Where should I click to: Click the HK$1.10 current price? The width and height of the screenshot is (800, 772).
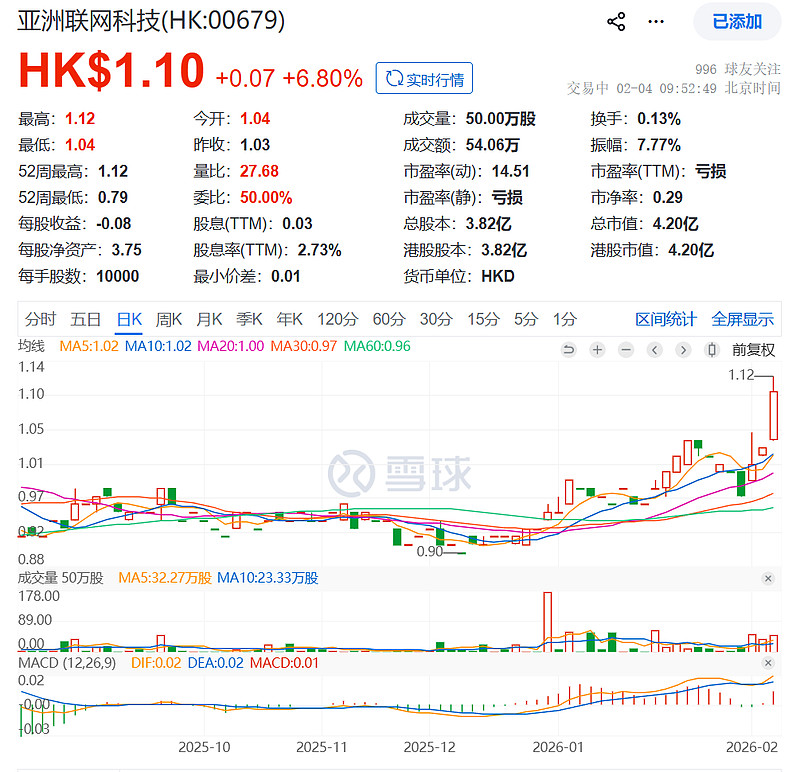coord(111,70)
